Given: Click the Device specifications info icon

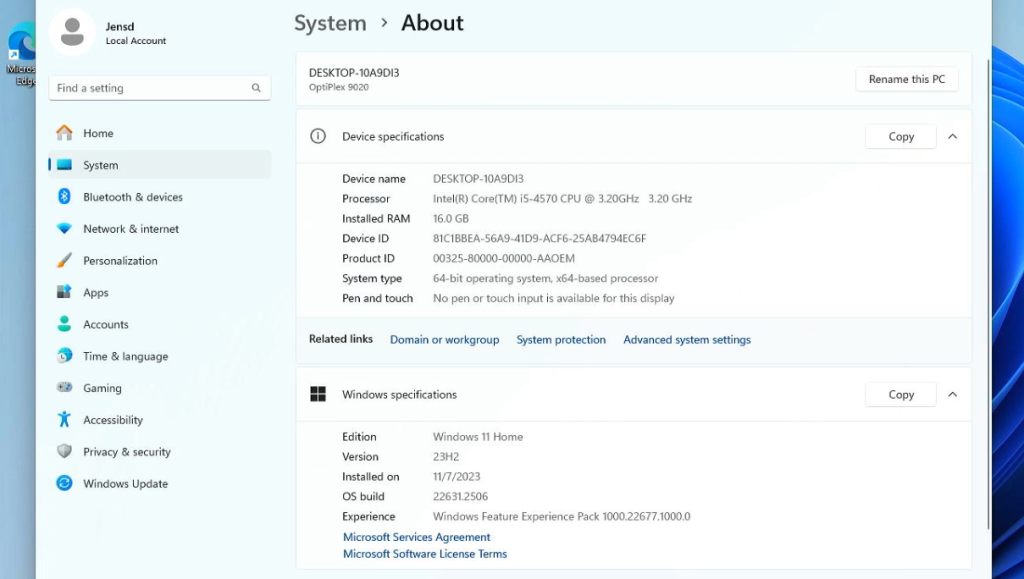Looking at the screenshot, I should tap(318, 136).
